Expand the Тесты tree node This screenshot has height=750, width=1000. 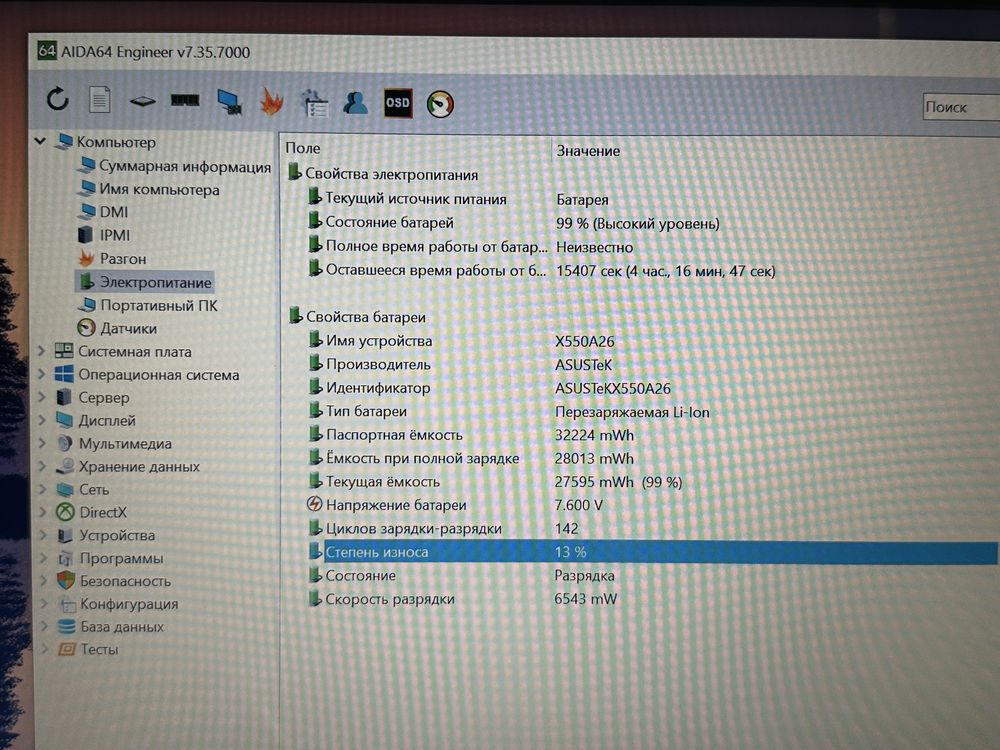(45, 649)
